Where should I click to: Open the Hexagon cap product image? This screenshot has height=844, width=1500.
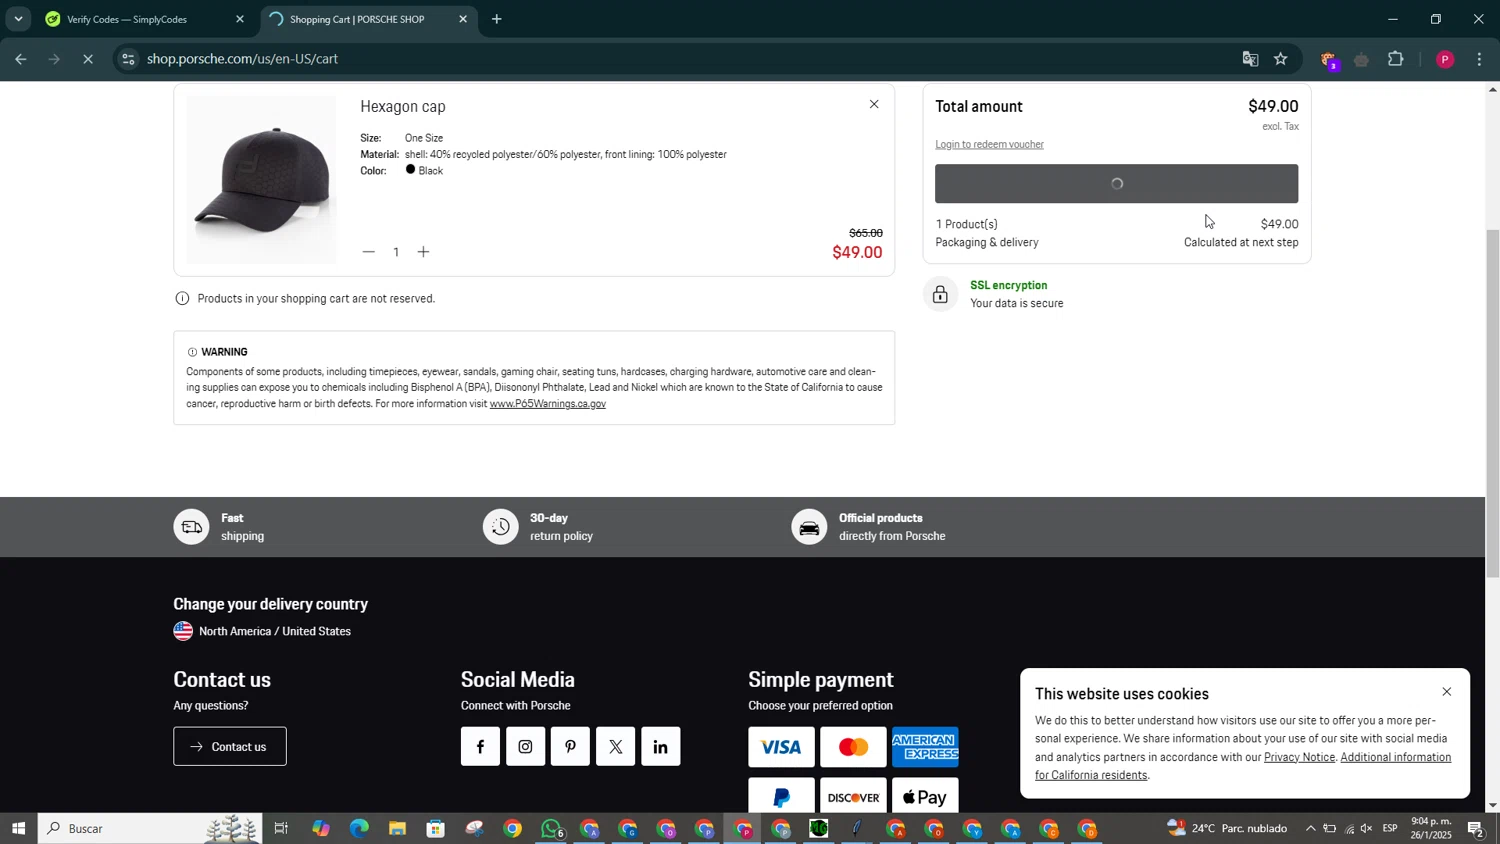click(x=261, y=180)
